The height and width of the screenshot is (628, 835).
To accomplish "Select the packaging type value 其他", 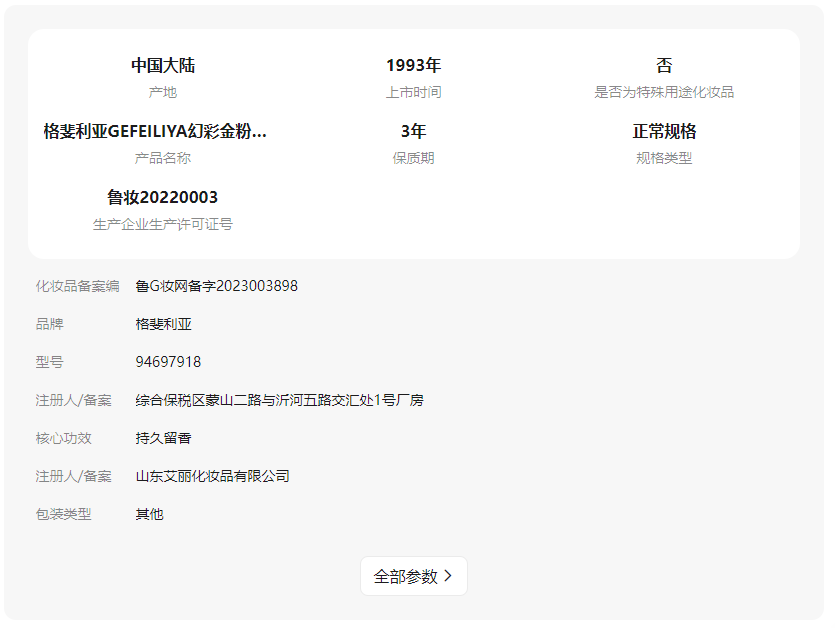I will 150,514.
